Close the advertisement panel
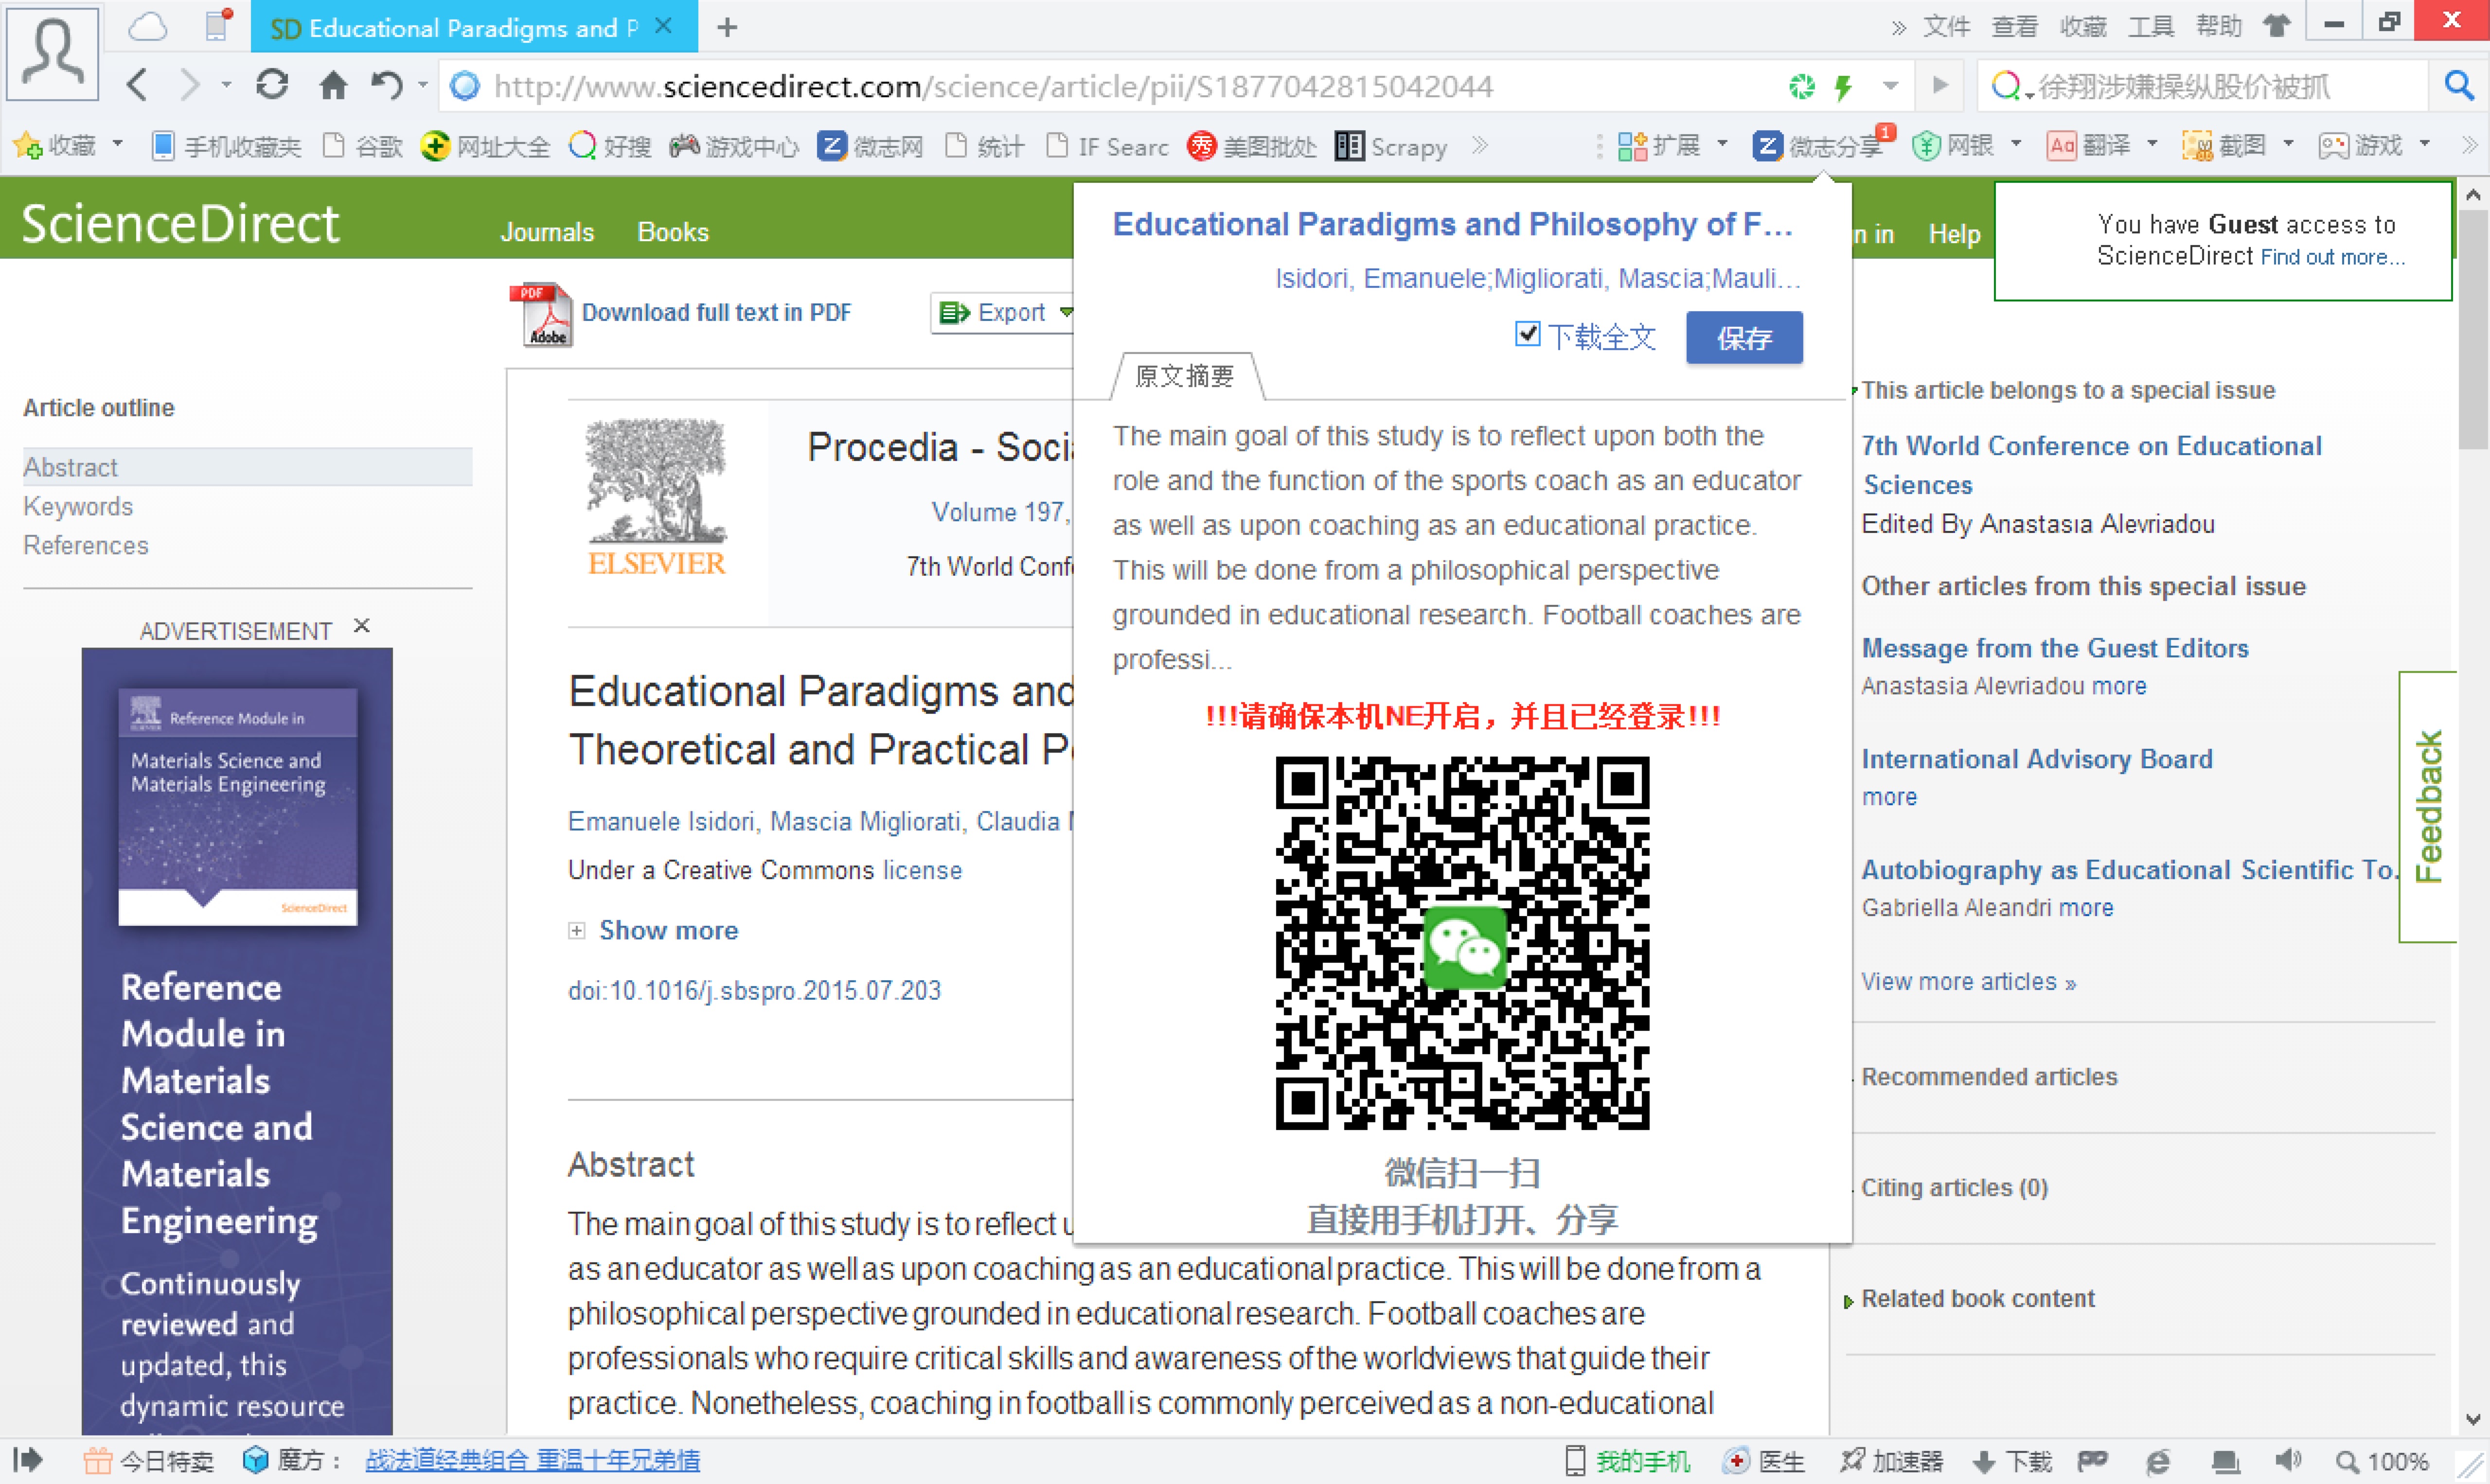This screenshot has height=1484, width=2490. (363, 626)
